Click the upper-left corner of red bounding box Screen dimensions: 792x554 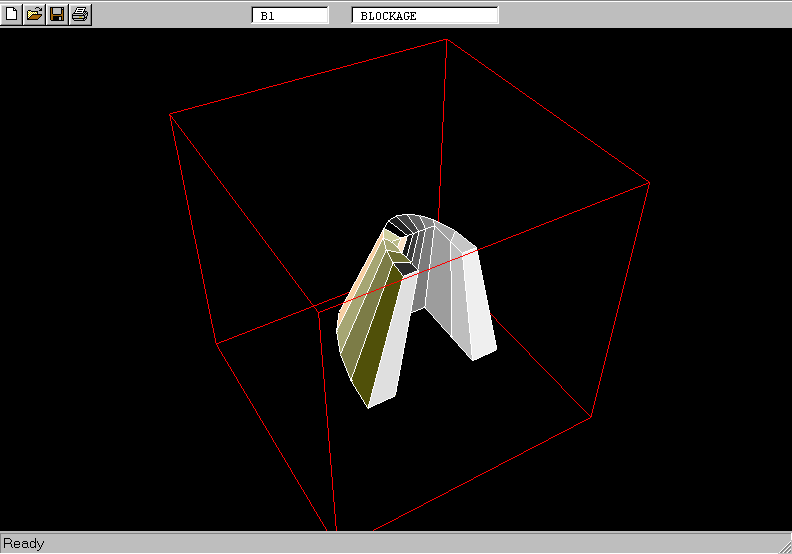(x=171, y=114)
